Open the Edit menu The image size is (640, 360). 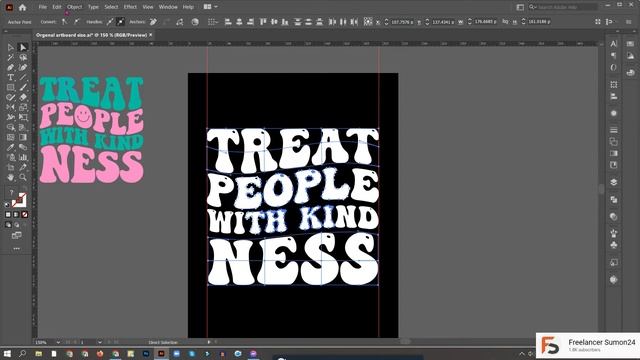coord(57,7)
